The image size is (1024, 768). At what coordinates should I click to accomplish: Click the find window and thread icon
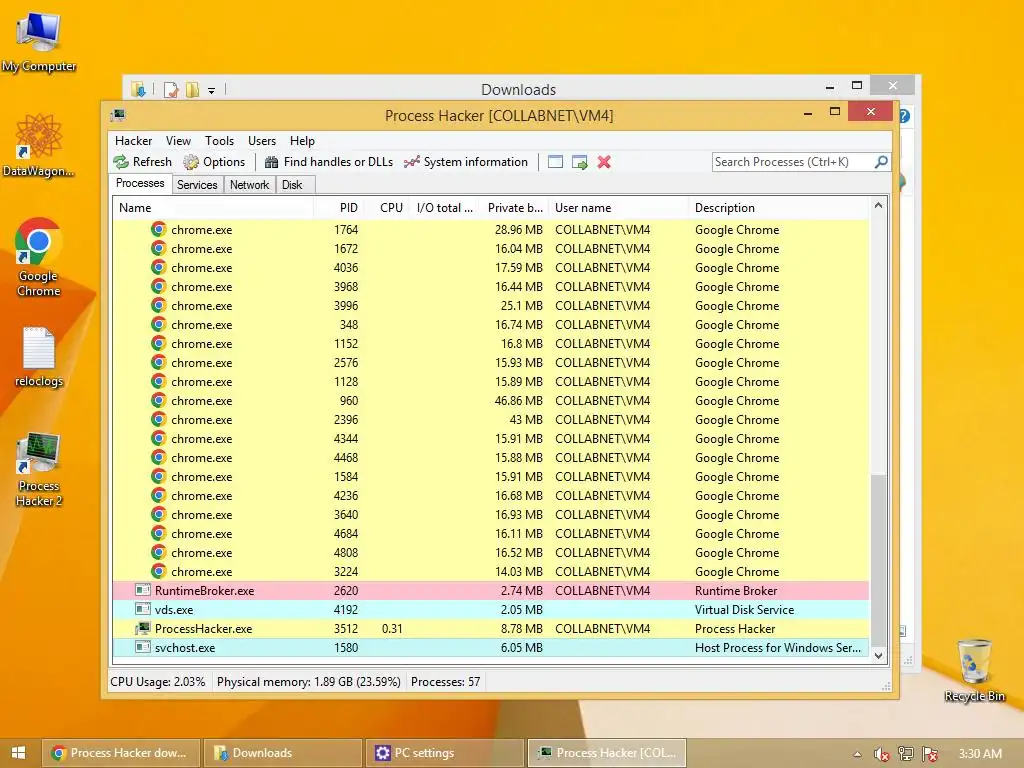579,162
